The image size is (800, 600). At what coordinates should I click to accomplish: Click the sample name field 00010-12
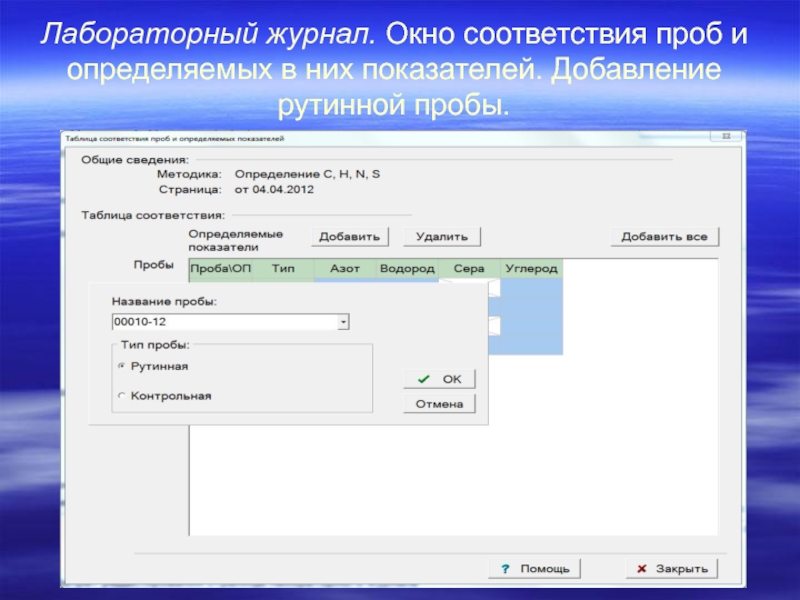pos(225,322)
